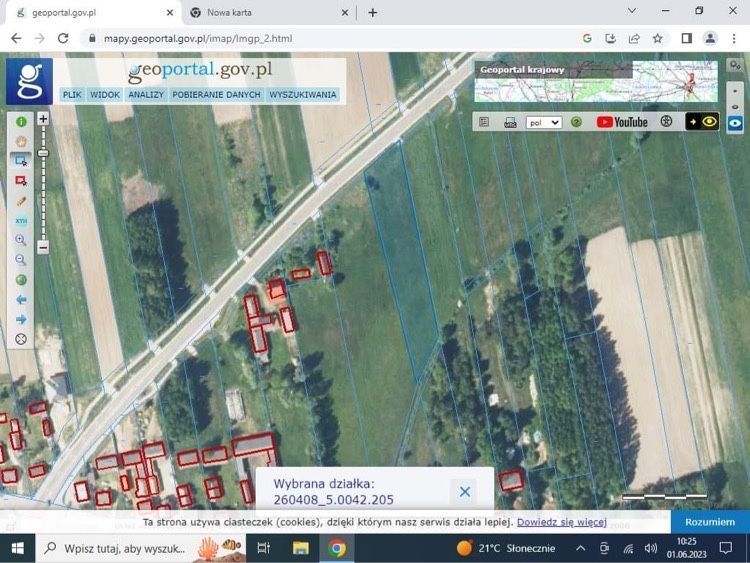Click the accessibility wheel icon
The height and width of the screenshot is (563, 750).
click(x=666, y=121)
